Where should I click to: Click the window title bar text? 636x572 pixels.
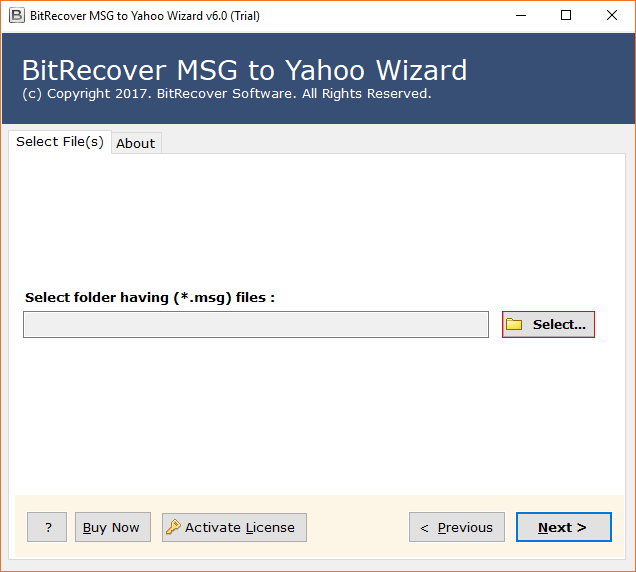[146, 15]
